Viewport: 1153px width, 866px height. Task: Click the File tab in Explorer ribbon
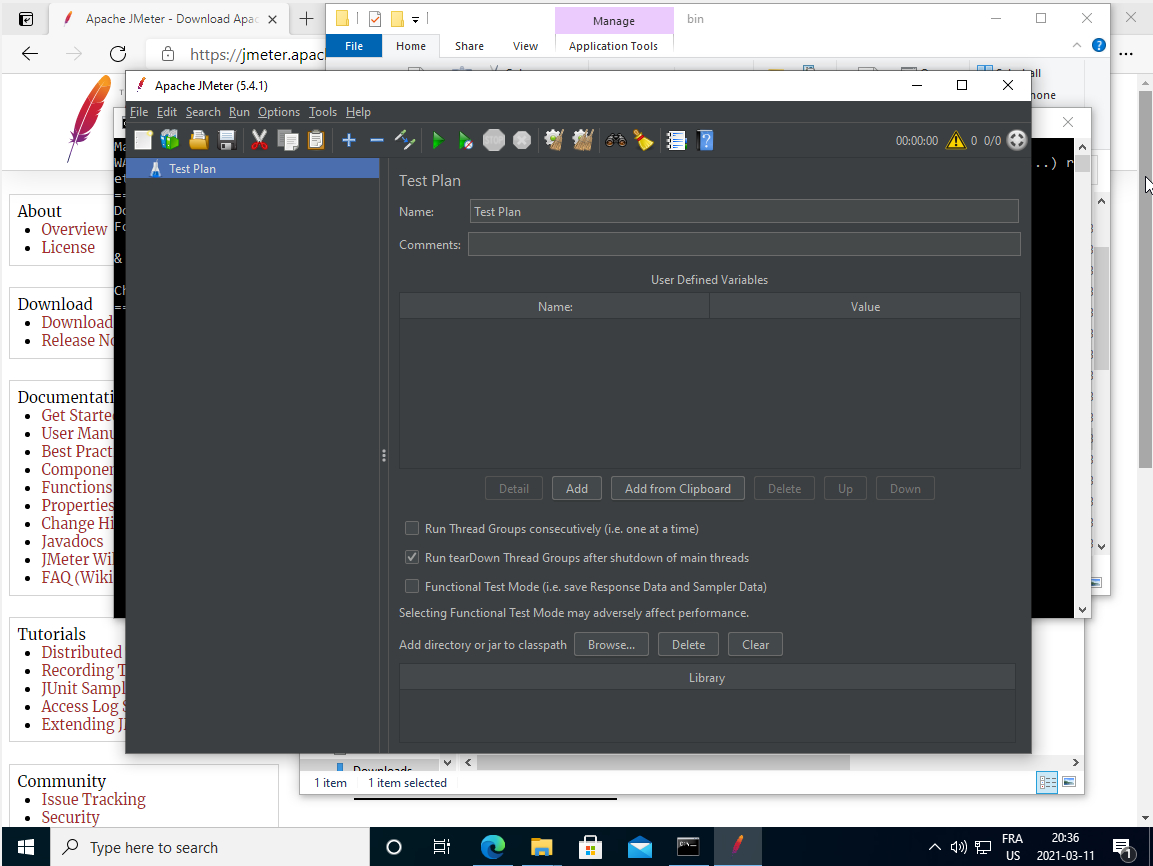[354, 46]
